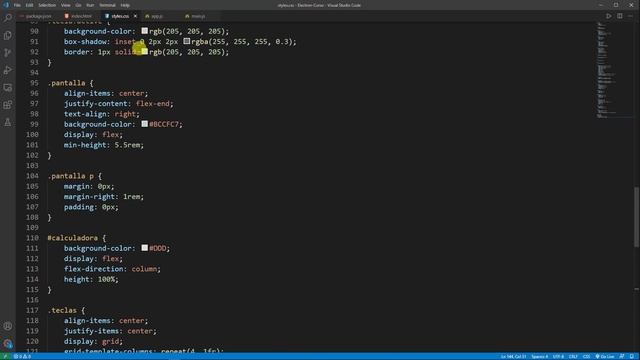This screenshot has height=360, width=640.
Task: Open color picker for line 90 rgb swatch
Action: coord(144,31)
